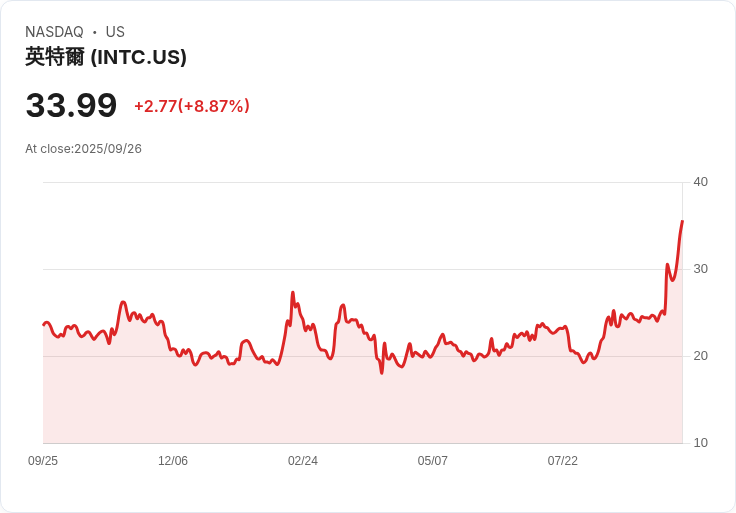Select the 09/25 date on the x-axis

coord(43,461)
